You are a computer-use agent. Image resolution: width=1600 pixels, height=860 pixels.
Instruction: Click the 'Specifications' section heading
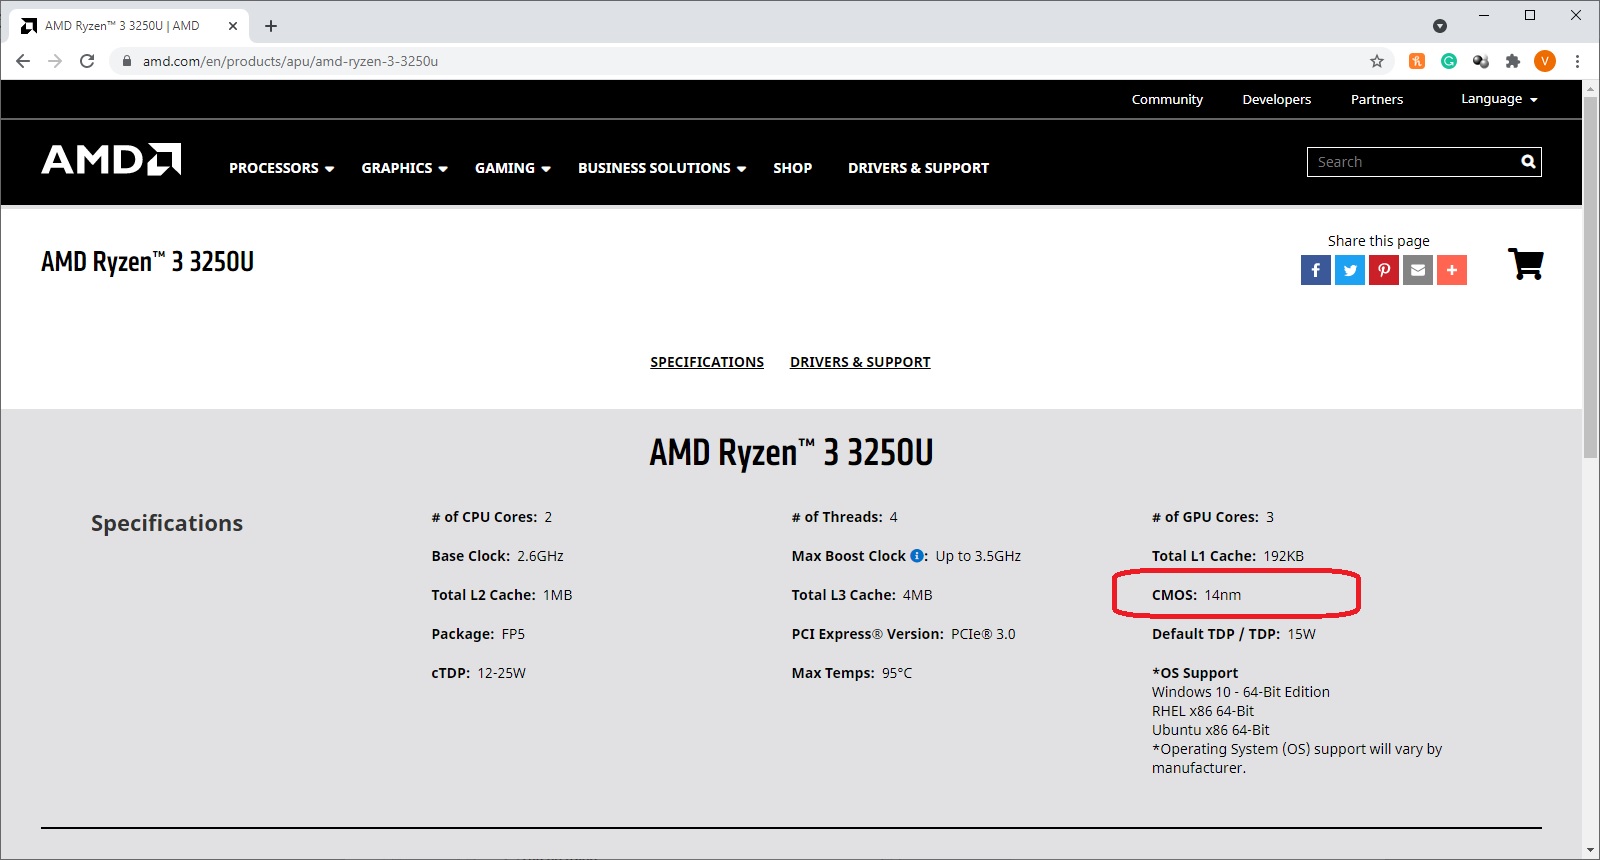coord(167,523)
